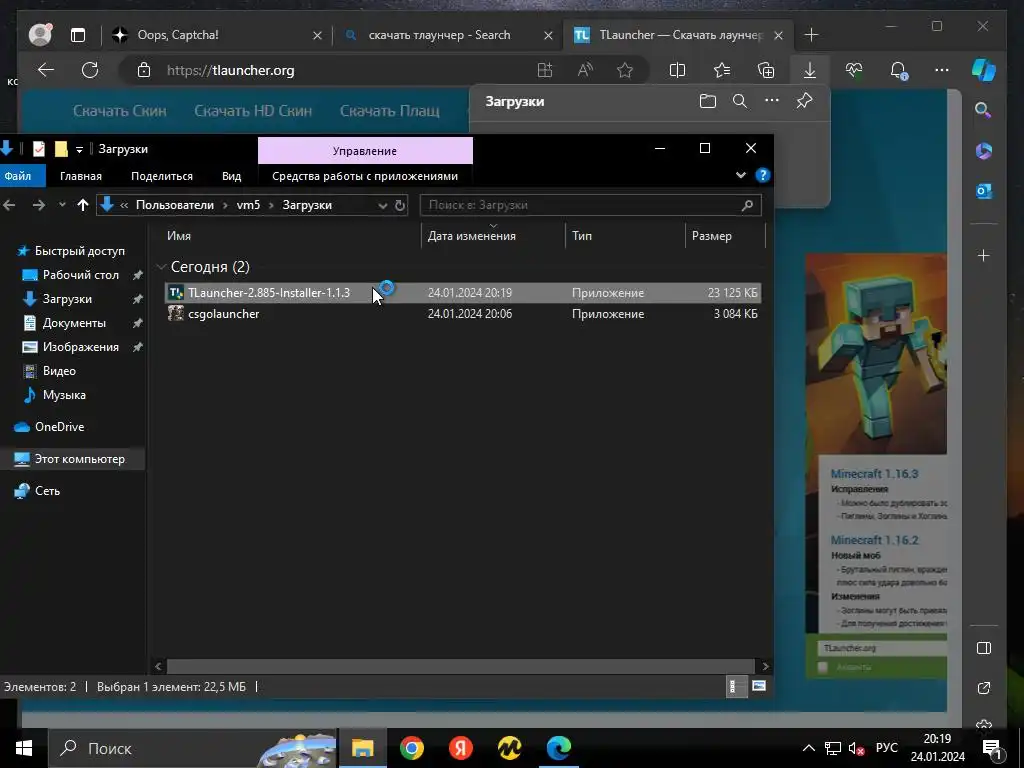
Task: Open the Edge tab actions menu icon
Action: [x=78, y=35]
